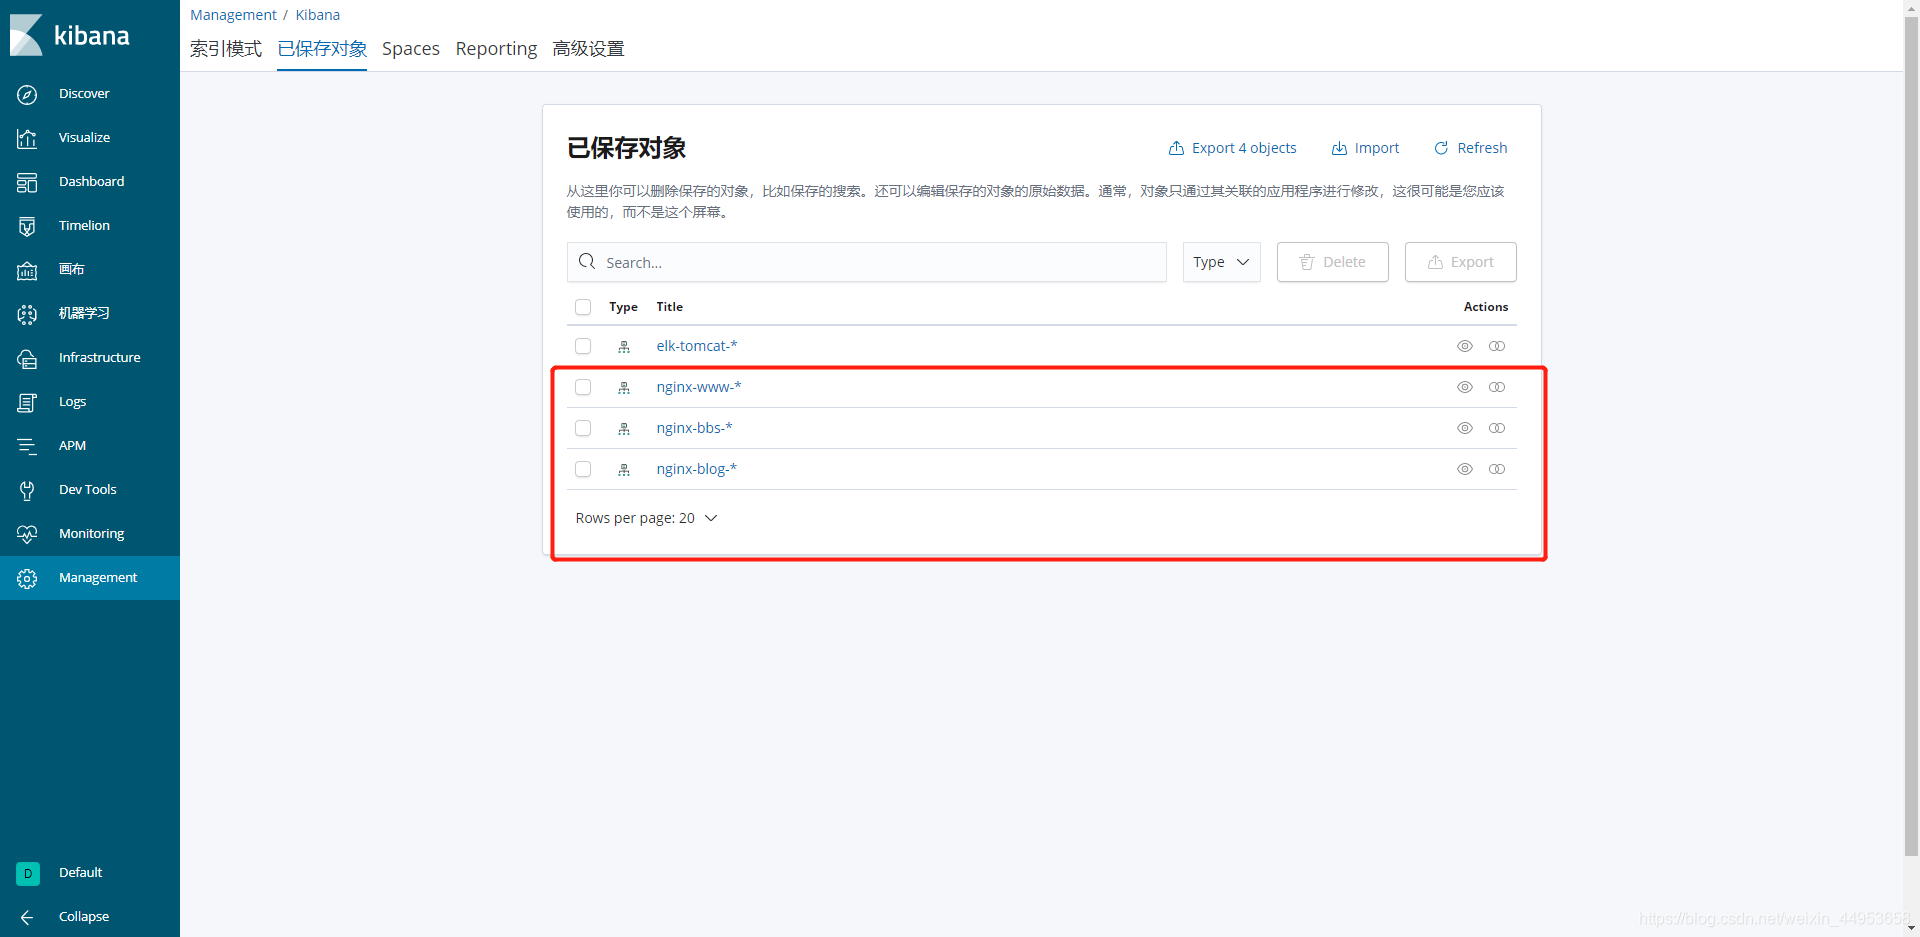The image size is (1920, 937).
Task: Inspect elk-tomcat-* via eye icon
Action: [1465, 346]
